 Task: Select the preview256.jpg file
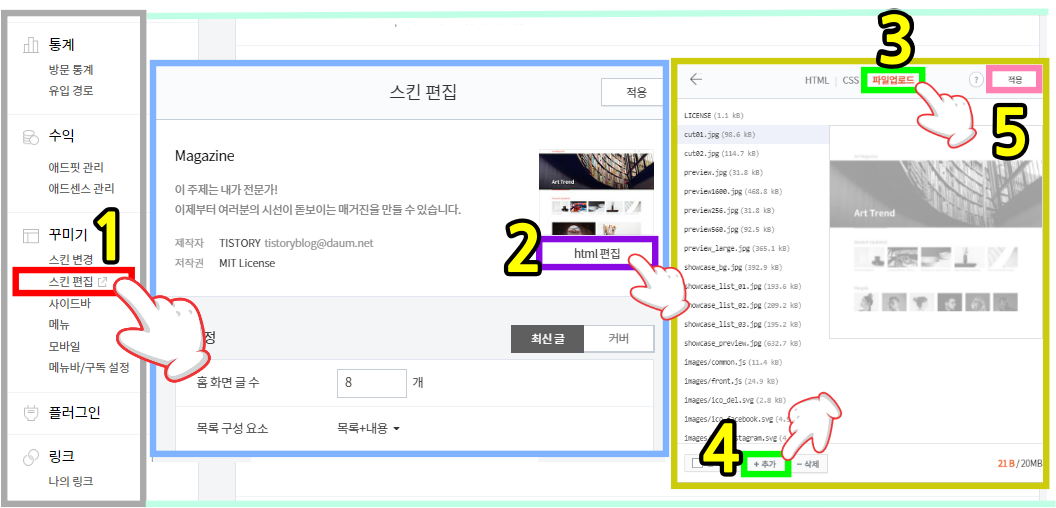coord(729,210)
